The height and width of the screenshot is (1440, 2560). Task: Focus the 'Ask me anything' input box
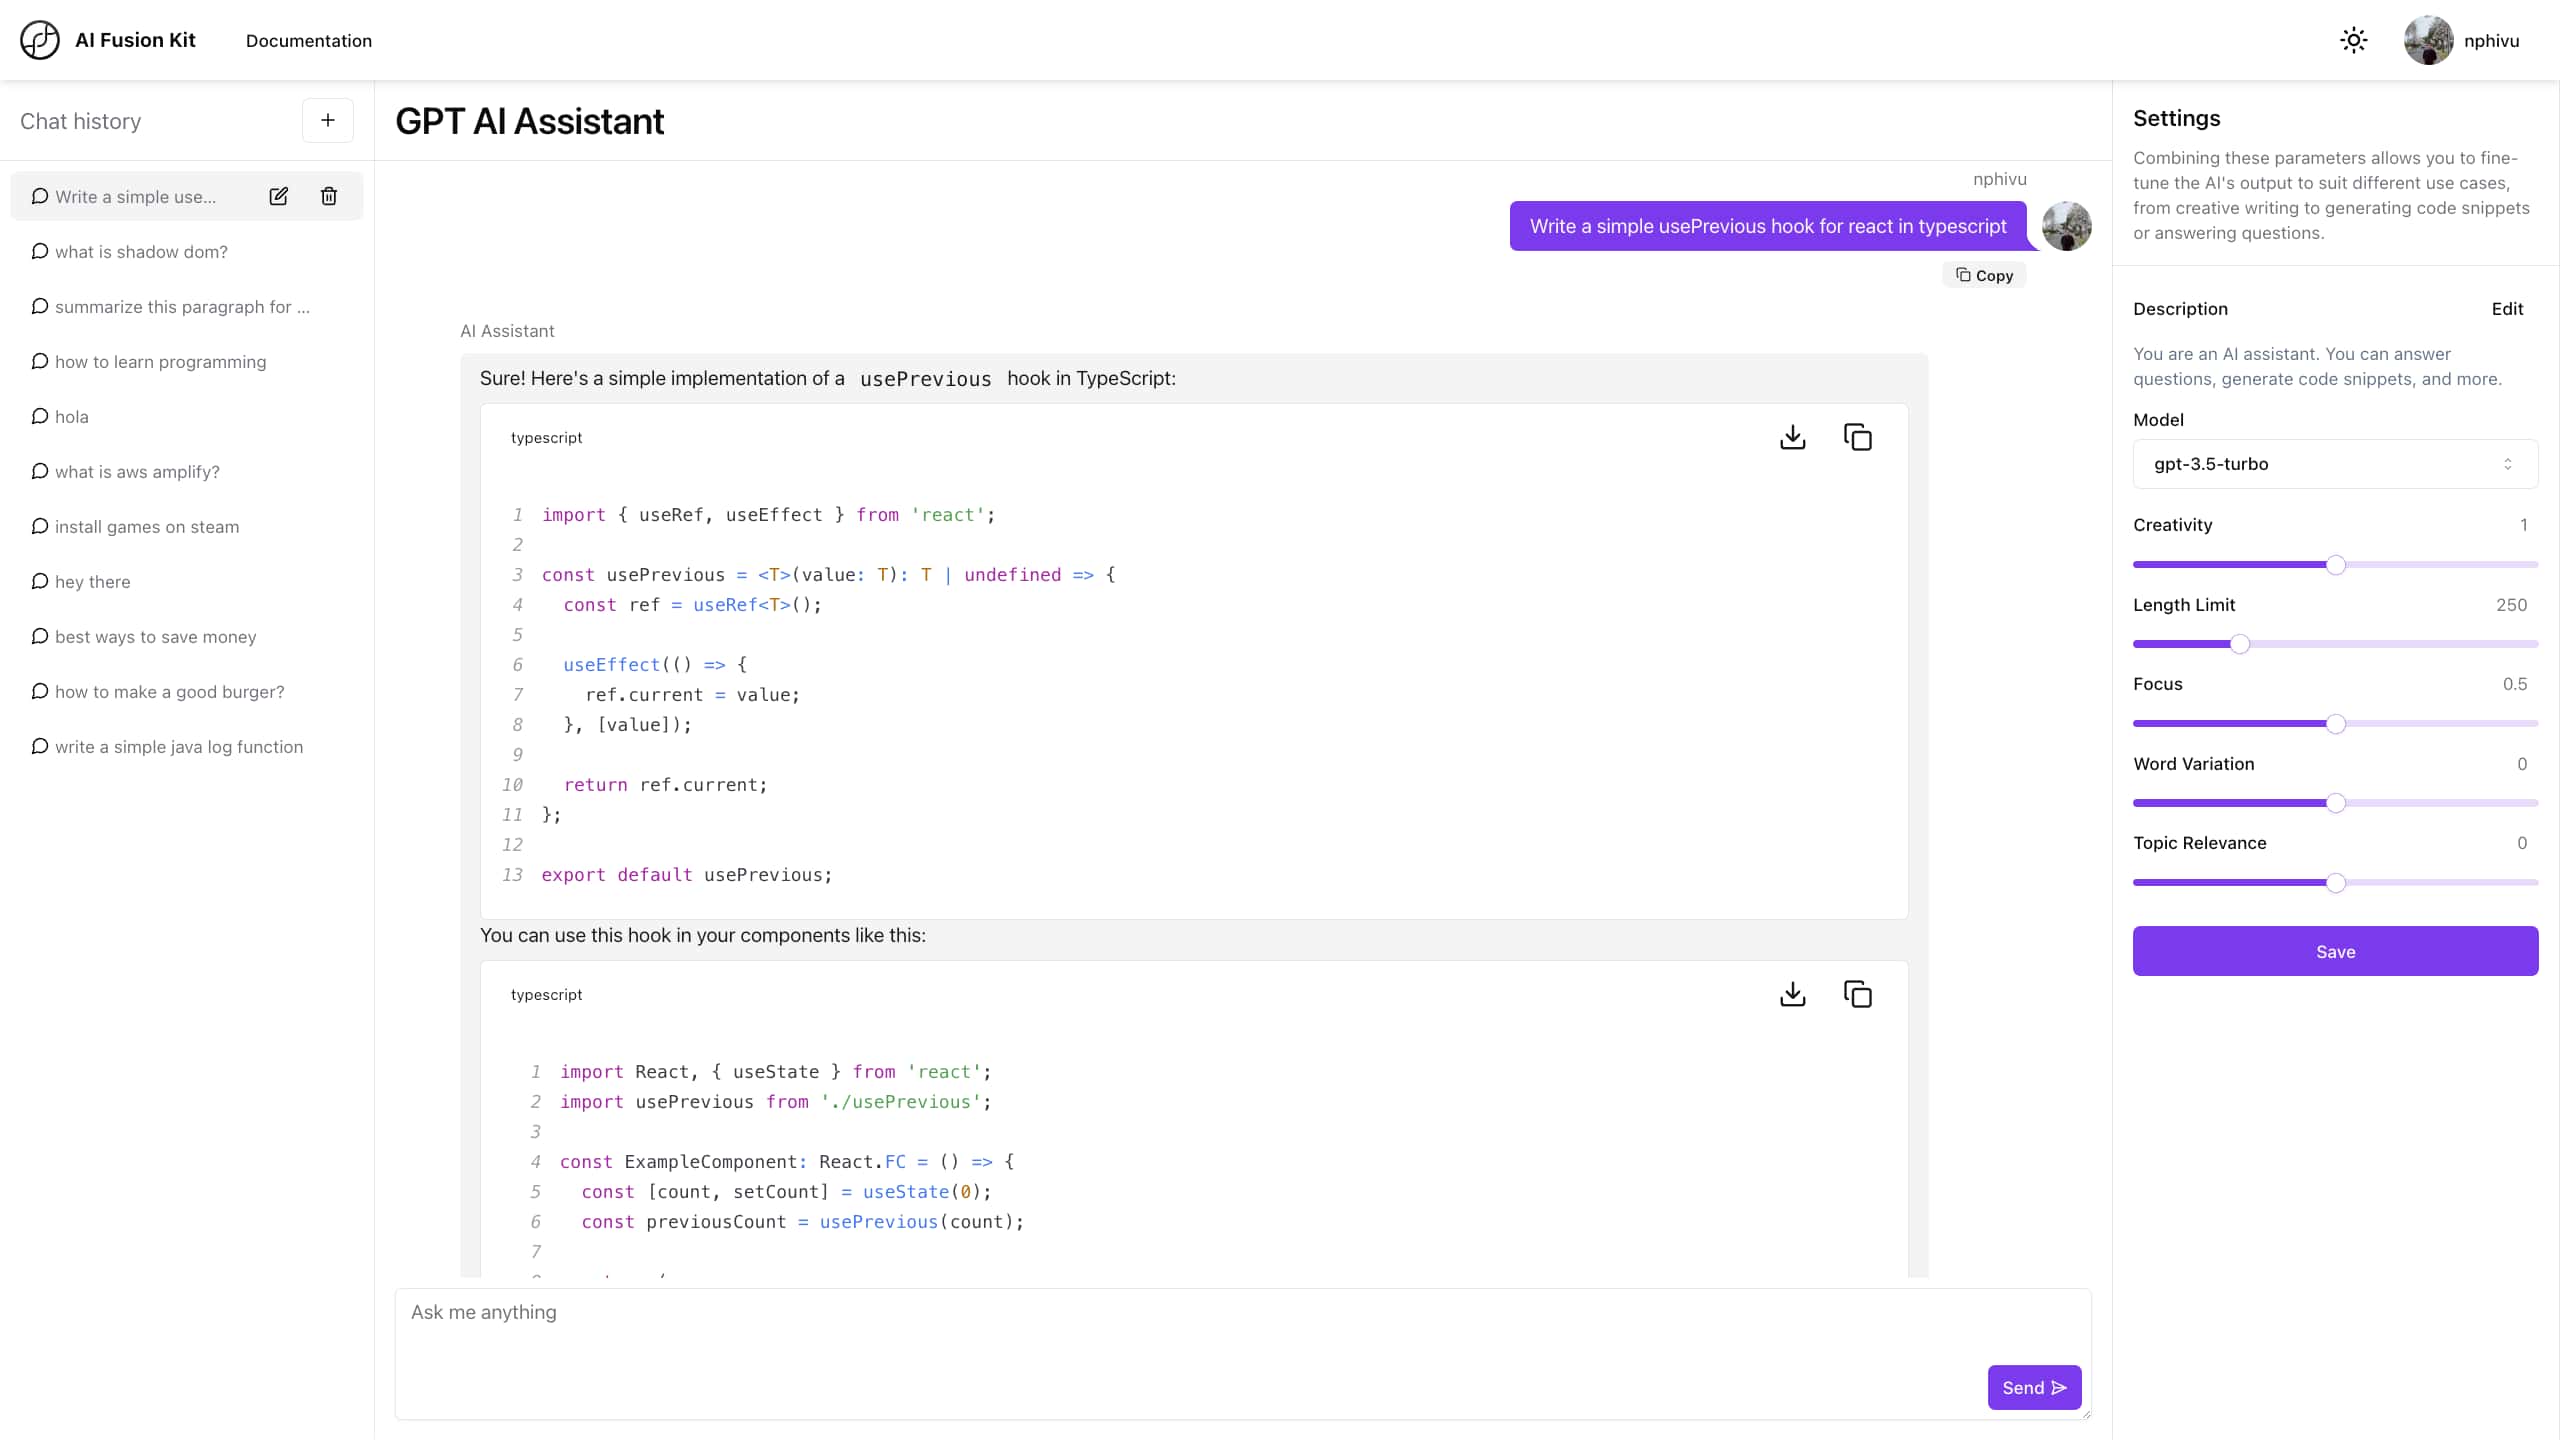point(1243,1353)
